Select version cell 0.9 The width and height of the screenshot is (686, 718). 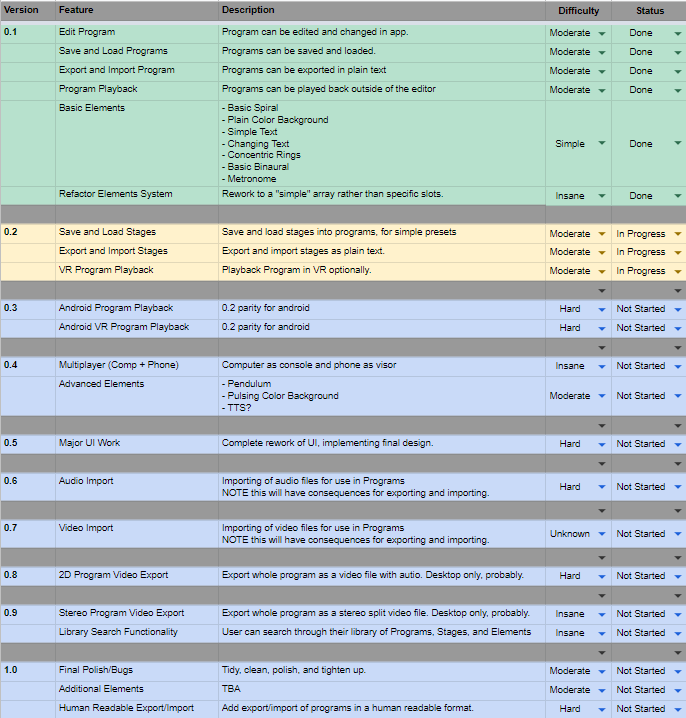point(28,614)
